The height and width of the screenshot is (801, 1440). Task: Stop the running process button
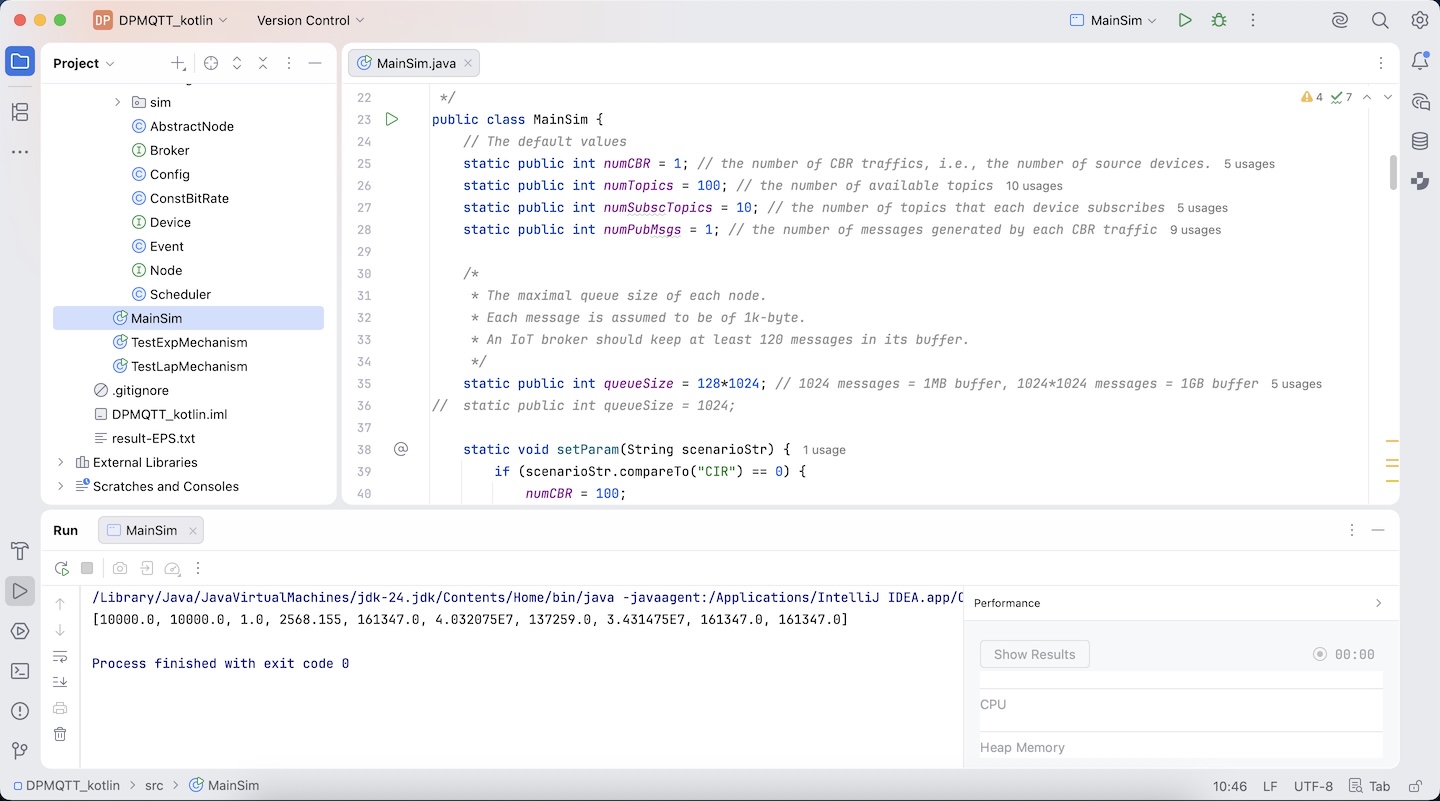87,568
